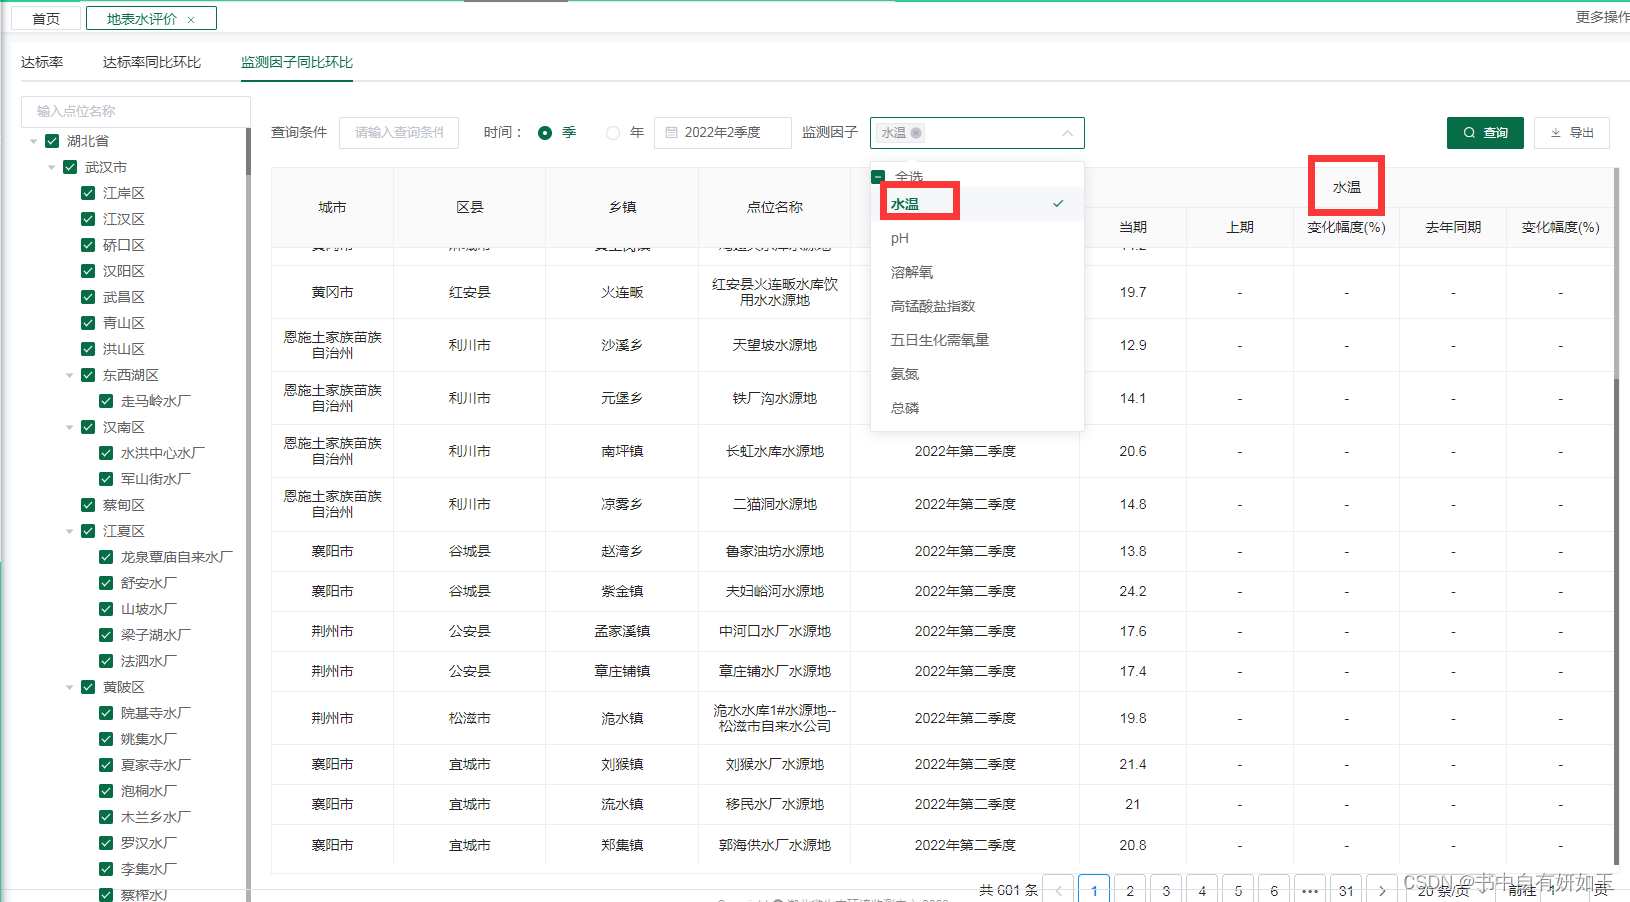
Task: Toggle the 全选 checkbox in the dropdown
Action: click(878, 177)
